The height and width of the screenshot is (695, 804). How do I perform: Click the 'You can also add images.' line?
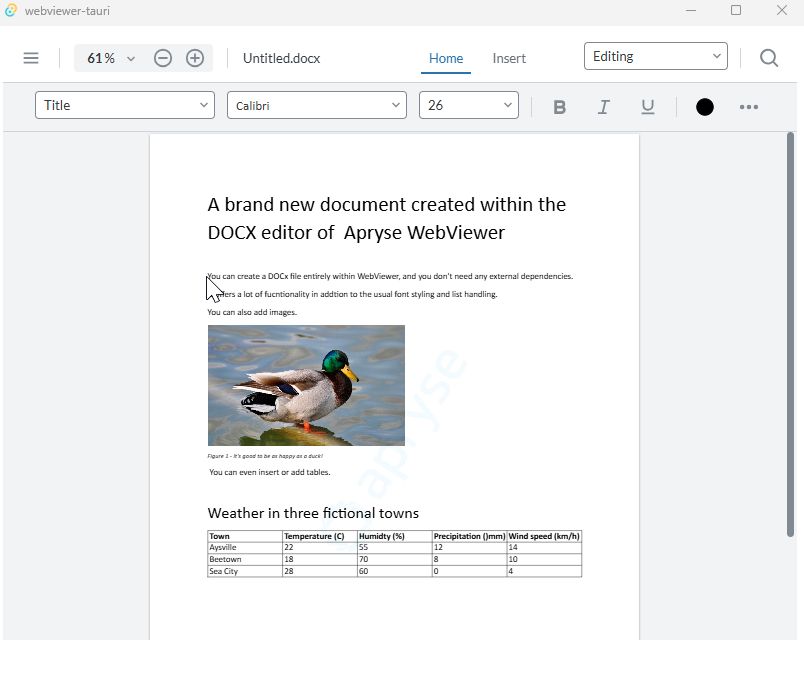point(252,312)
